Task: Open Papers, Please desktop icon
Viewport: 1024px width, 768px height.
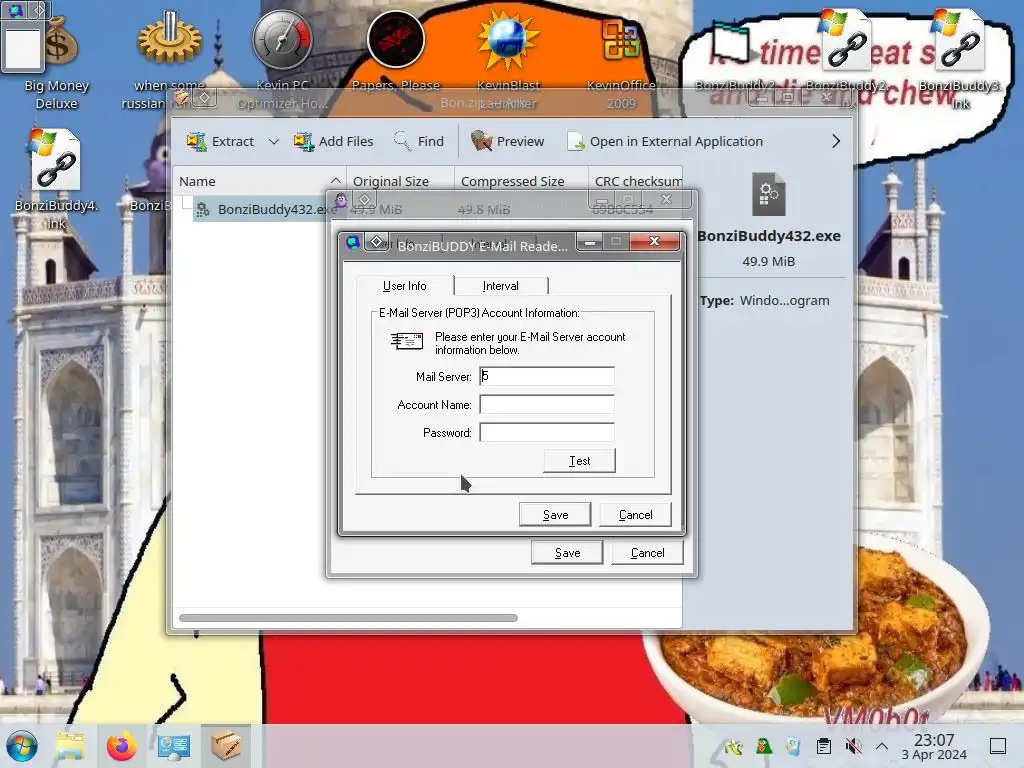Action: pyautogui.click(x=396, y=40)
